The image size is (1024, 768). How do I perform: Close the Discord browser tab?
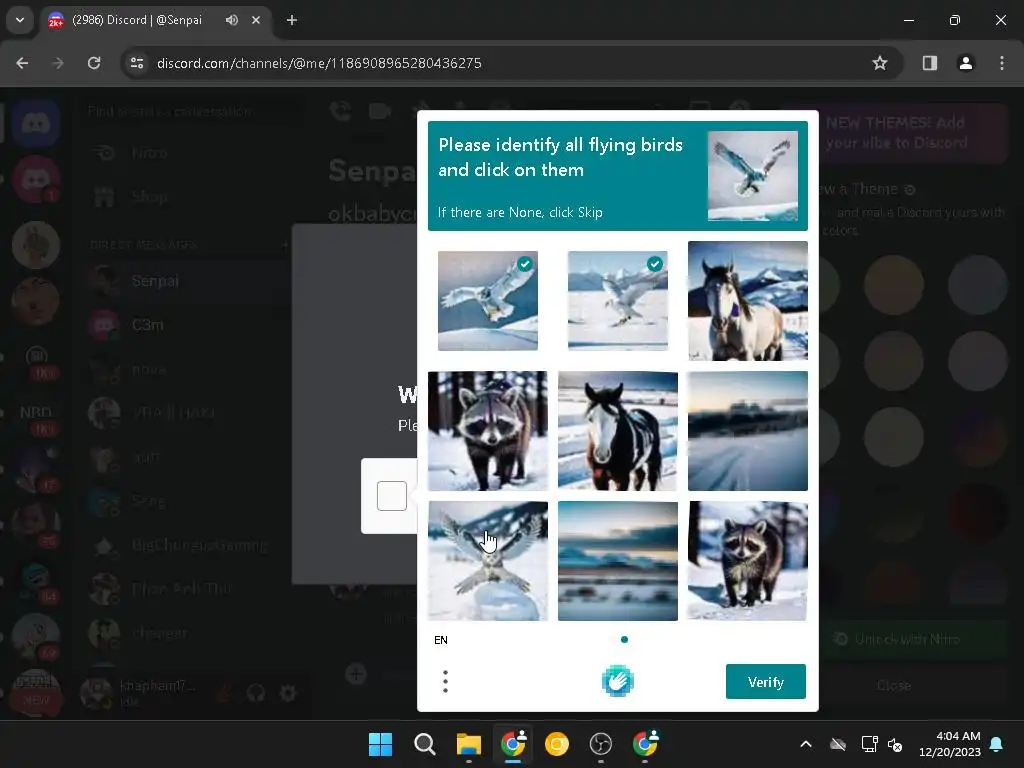click(x=256, y=20)
